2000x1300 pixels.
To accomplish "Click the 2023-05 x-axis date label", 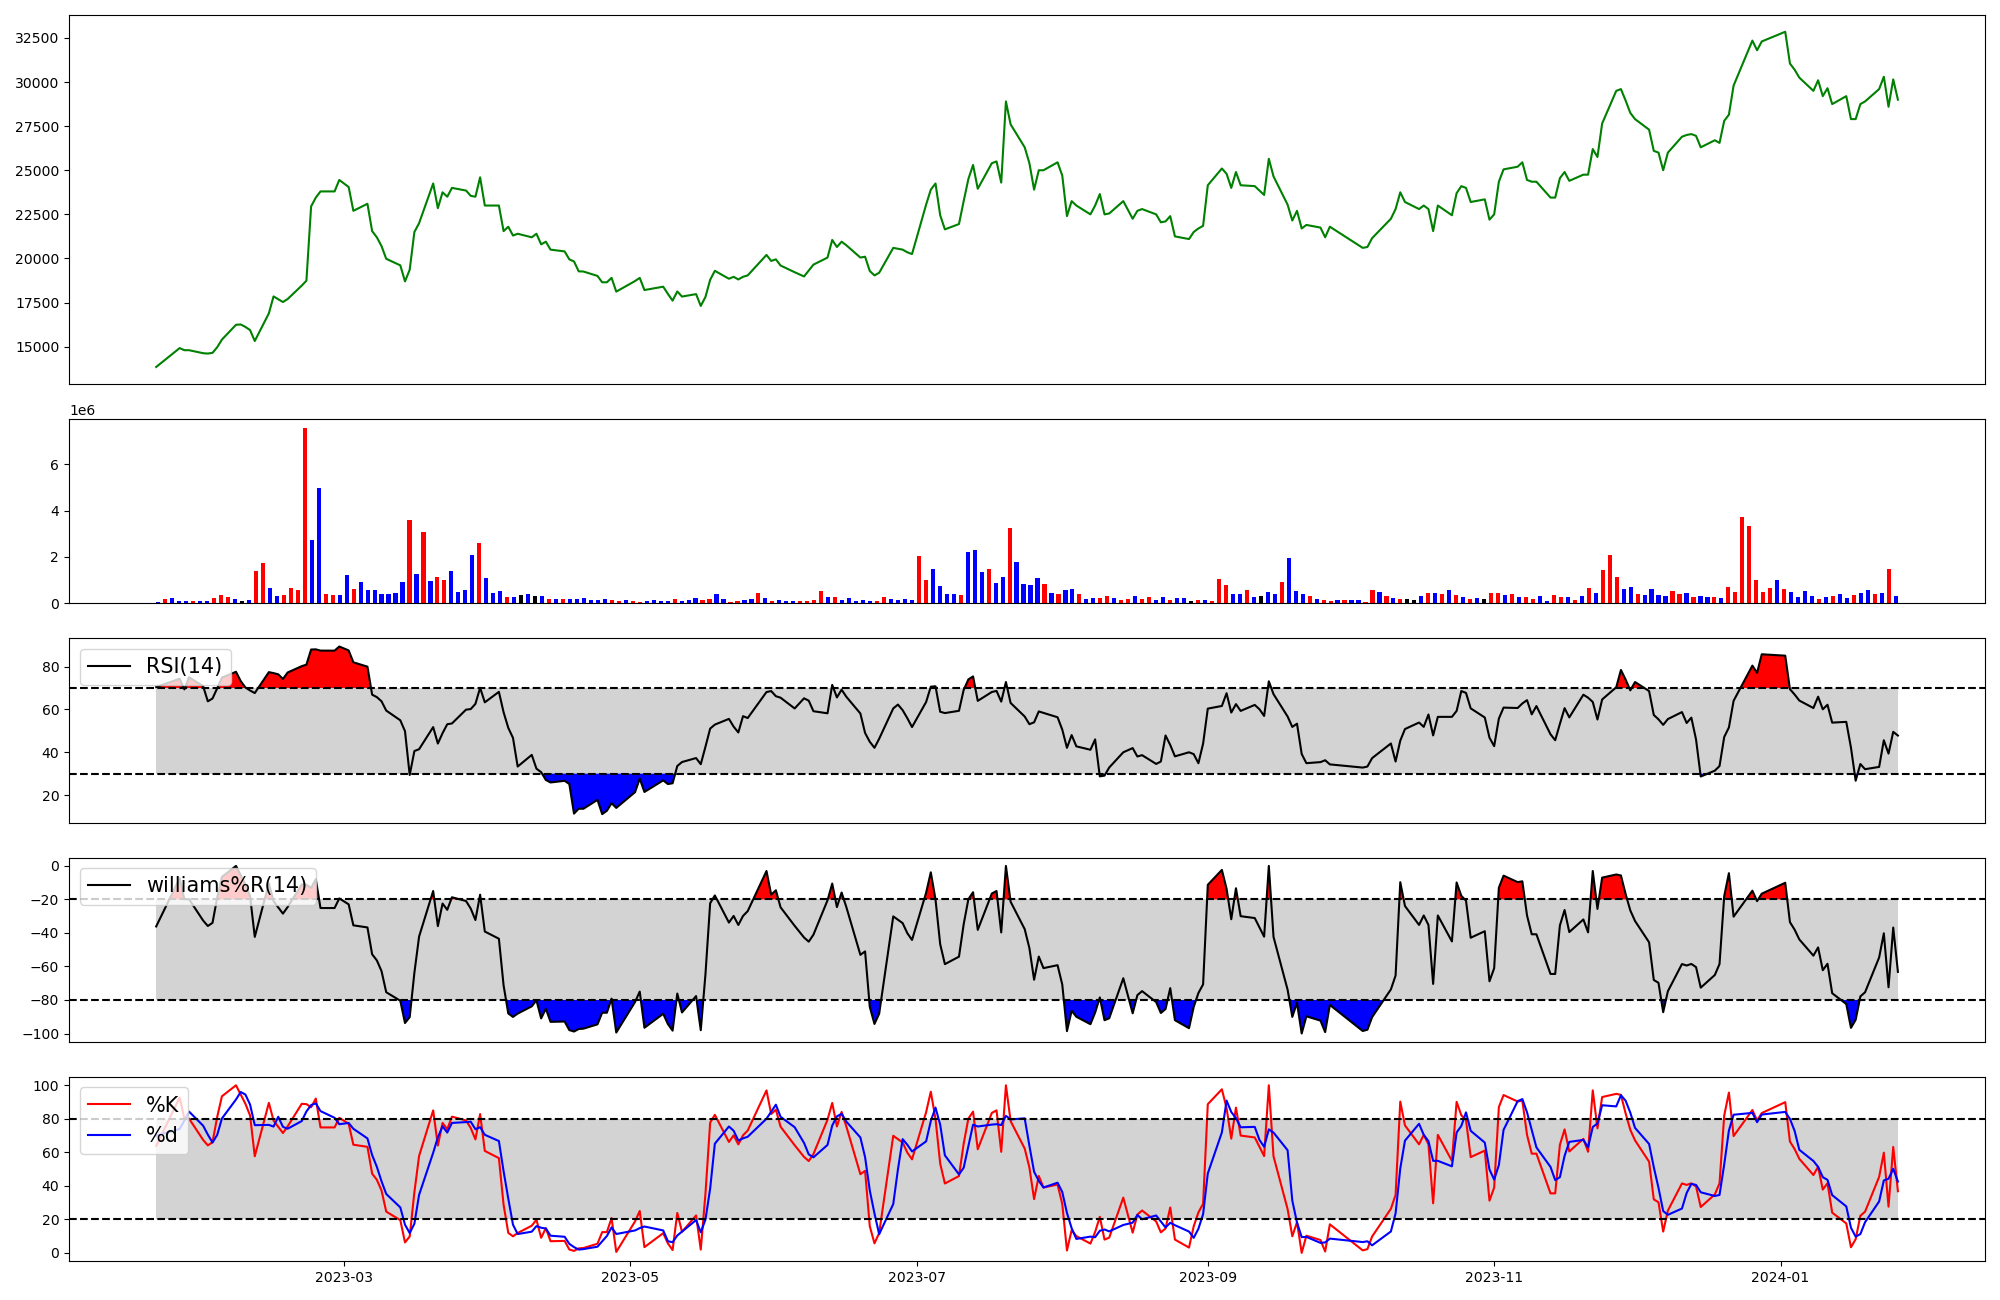I will 630,1277.
